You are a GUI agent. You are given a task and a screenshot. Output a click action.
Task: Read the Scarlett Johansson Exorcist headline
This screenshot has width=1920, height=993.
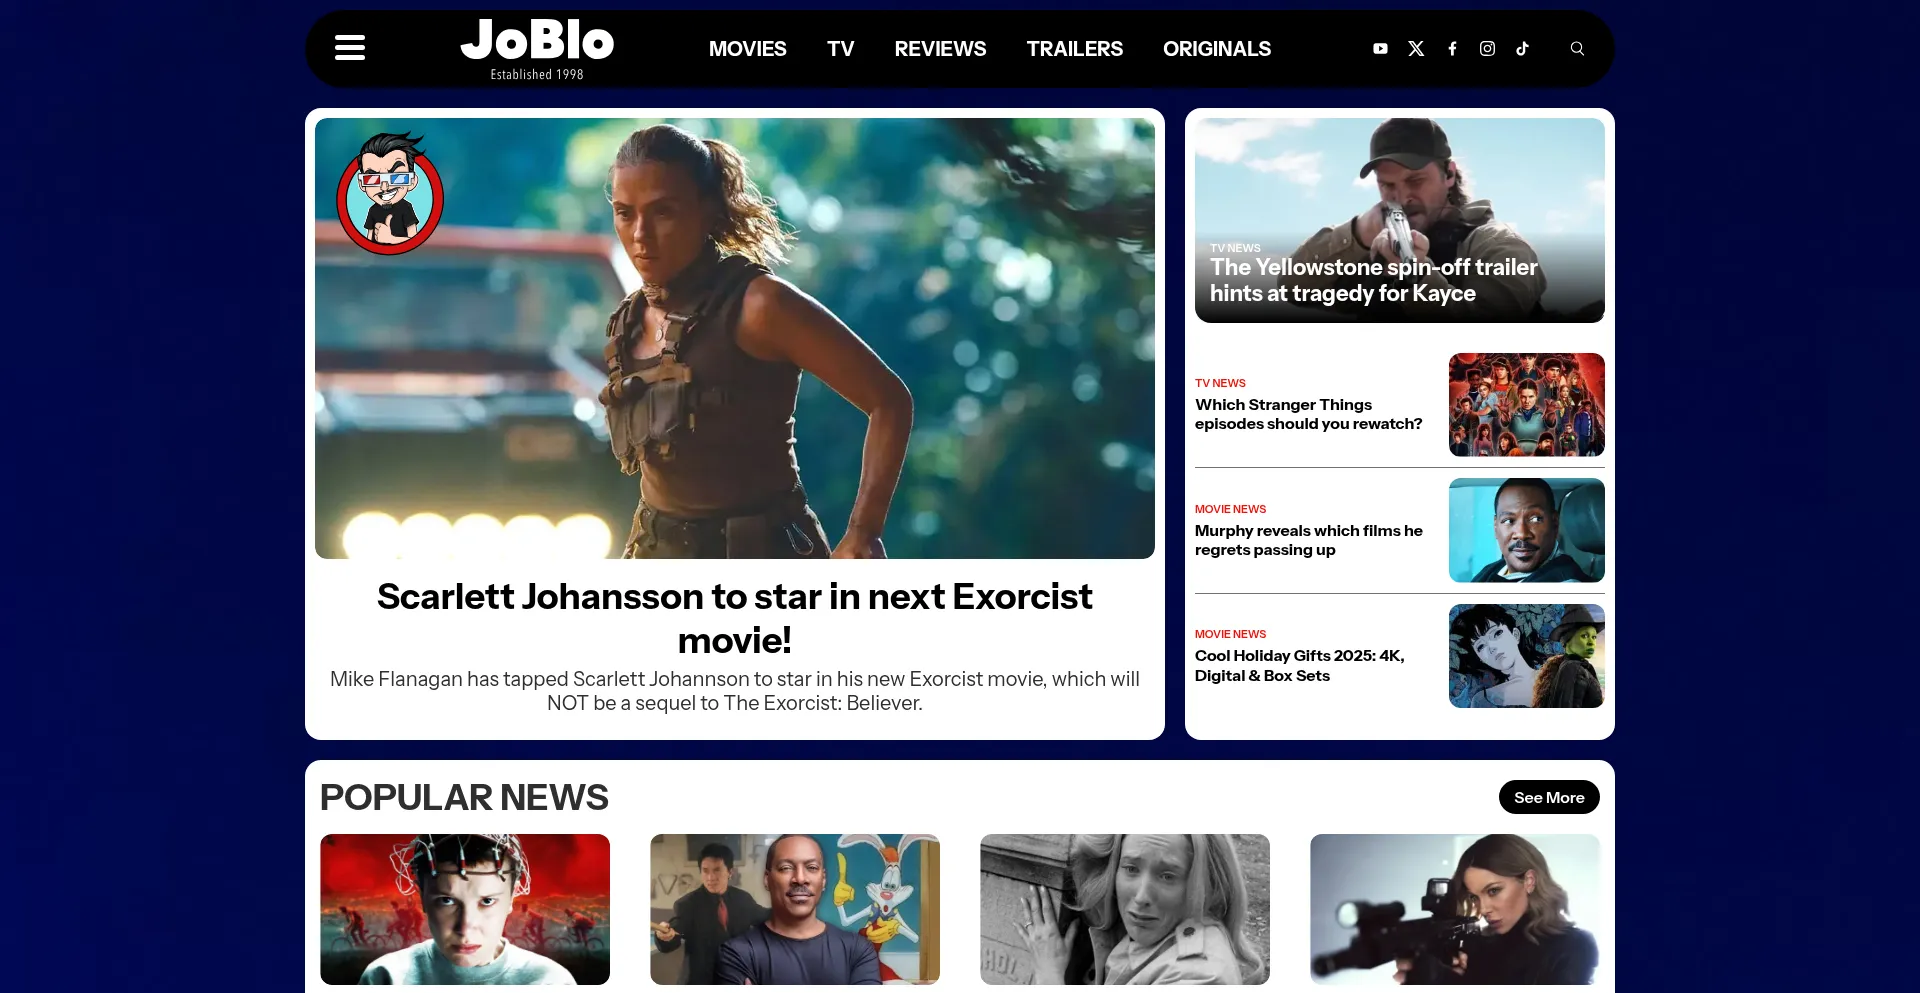pyautogui.click(x=734, y=617)
